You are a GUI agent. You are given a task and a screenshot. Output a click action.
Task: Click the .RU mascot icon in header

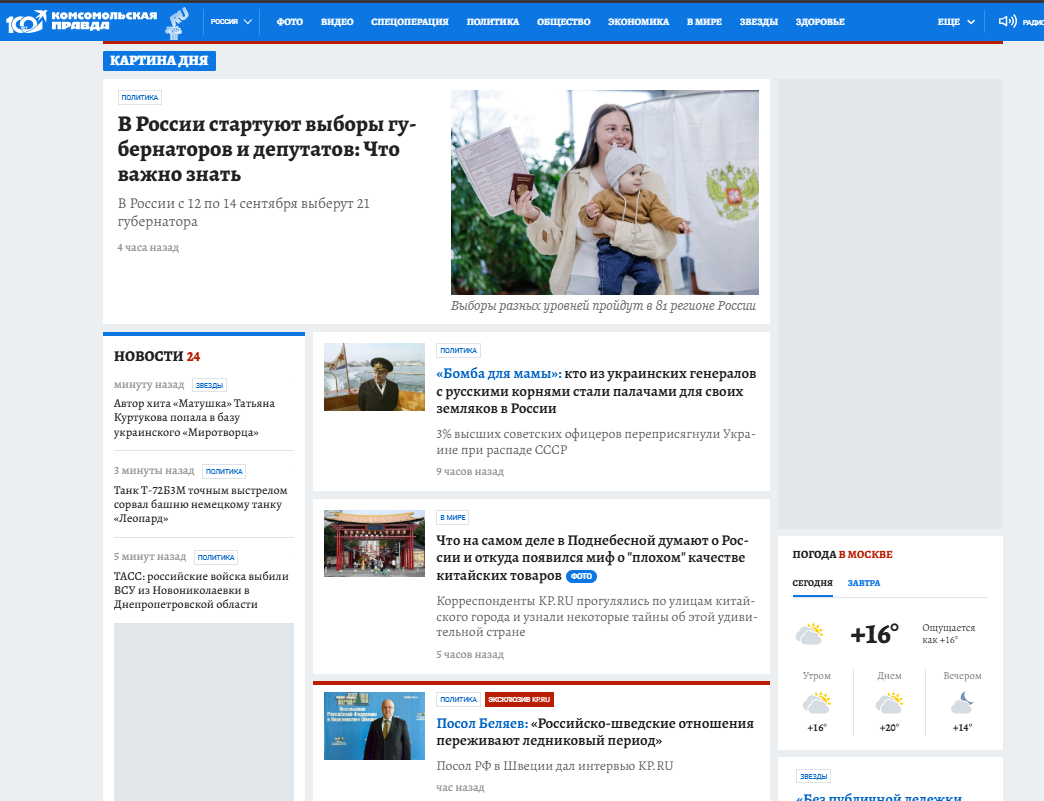pyautogui.click(x=177, y=21)
